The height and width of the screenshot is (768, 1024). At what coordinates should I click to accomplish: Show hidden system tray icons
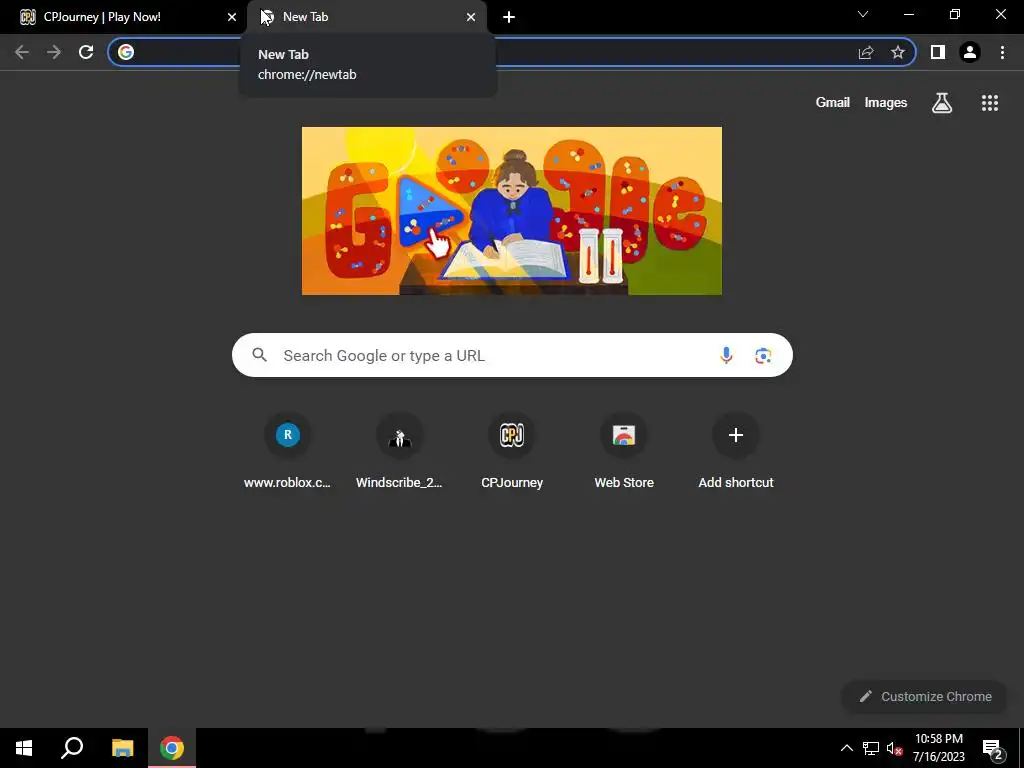coord(846,748)
